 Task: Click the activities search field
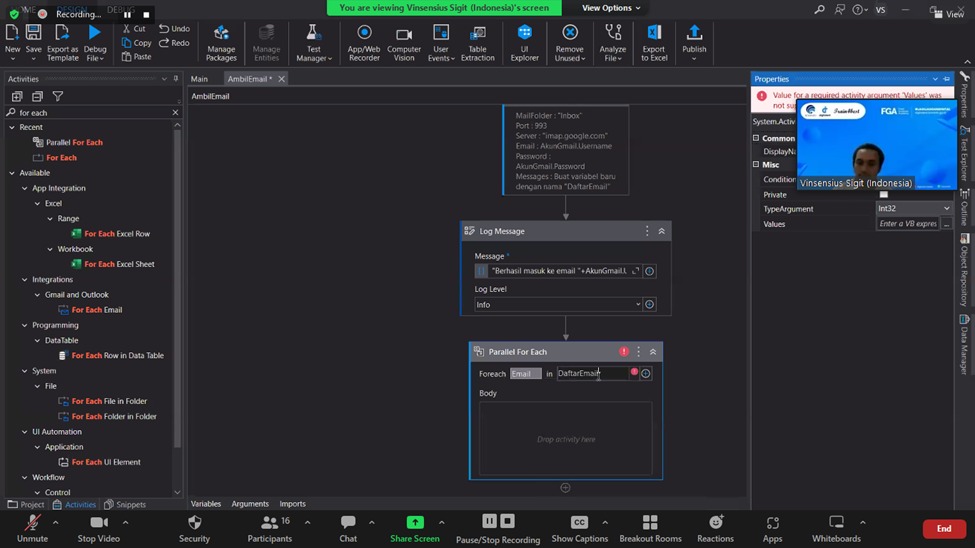[93, 113]
